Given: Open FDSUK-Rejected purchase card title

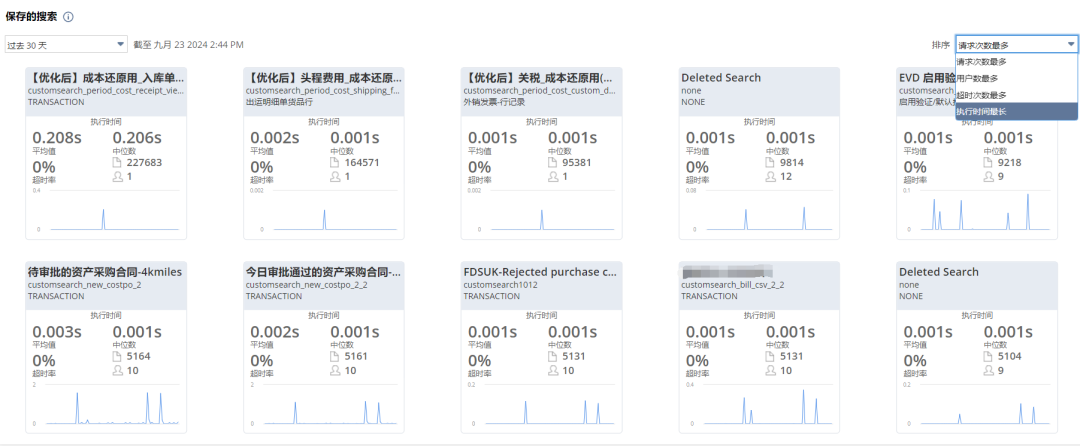Looking at the screenshot, I should coord(541,272).
